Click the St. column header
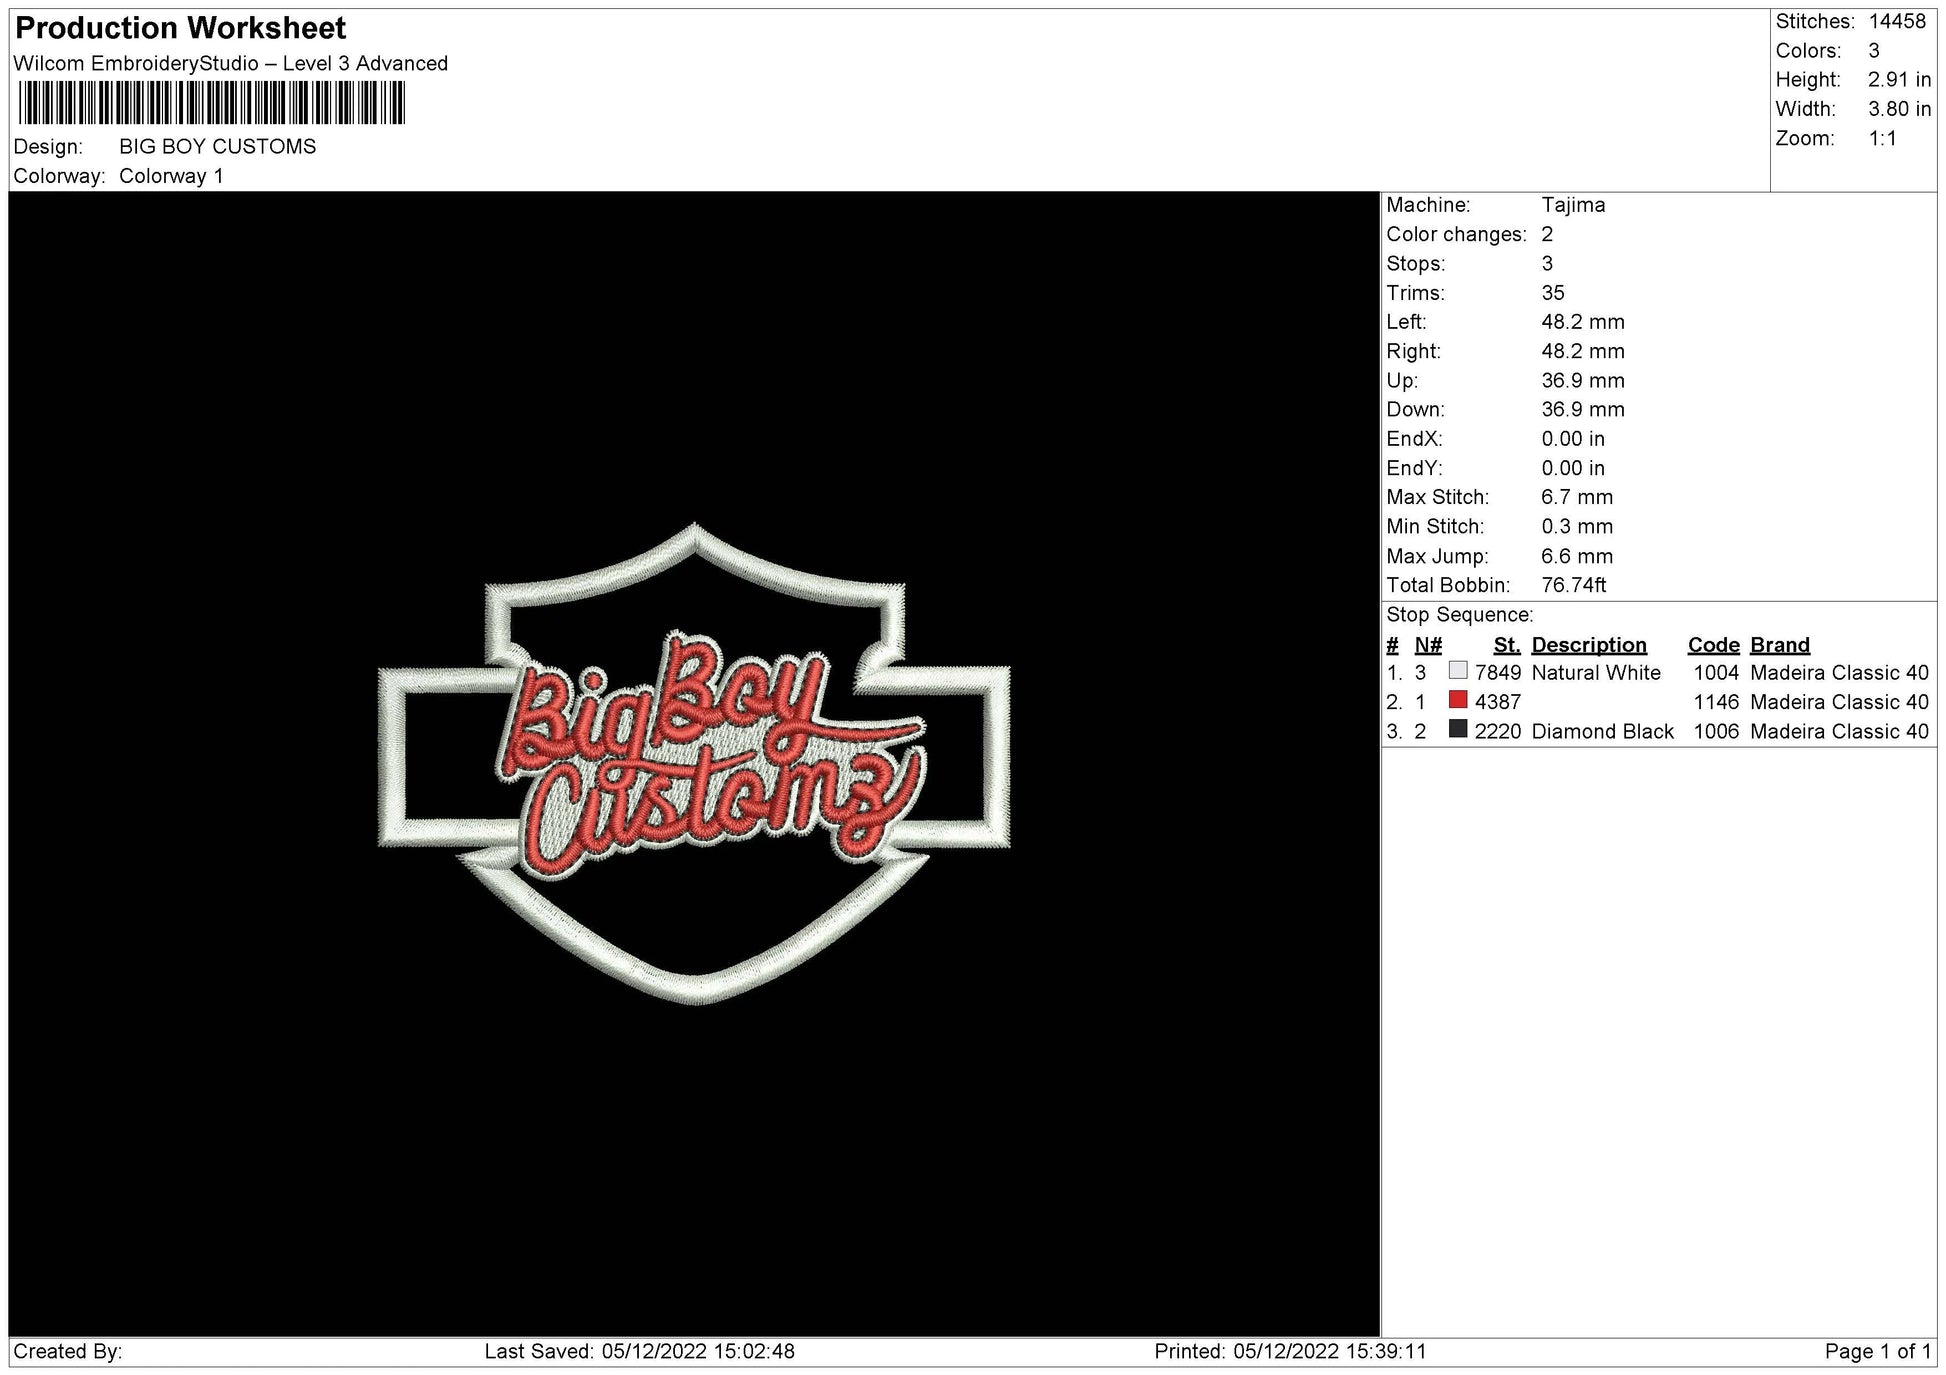 pyautogui.click(x=1506, y=644)
